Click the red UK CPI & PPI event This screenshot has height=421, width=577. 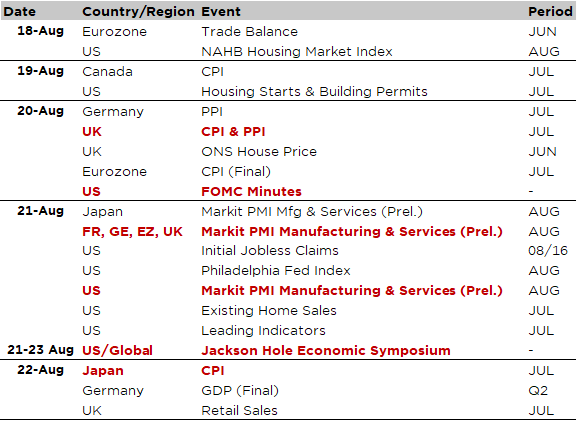[x=233, y=131]
